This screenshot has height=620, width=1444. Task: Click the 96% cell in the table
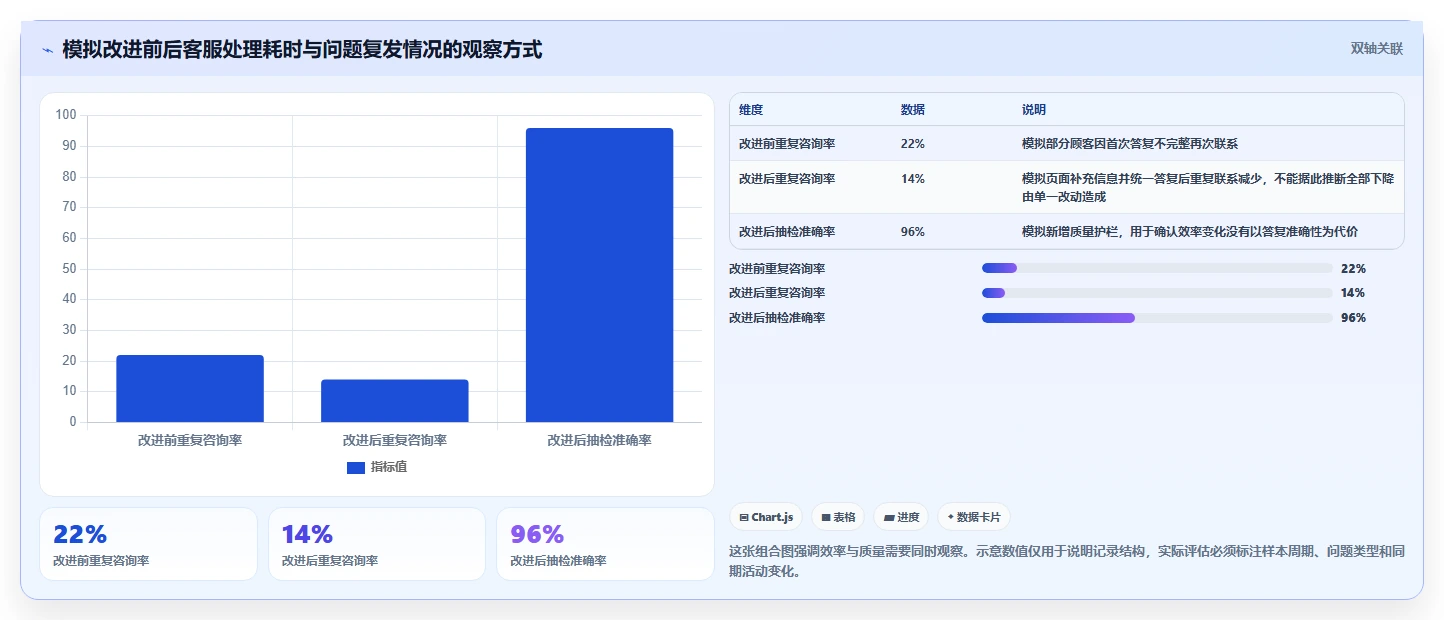click(913, 231)
